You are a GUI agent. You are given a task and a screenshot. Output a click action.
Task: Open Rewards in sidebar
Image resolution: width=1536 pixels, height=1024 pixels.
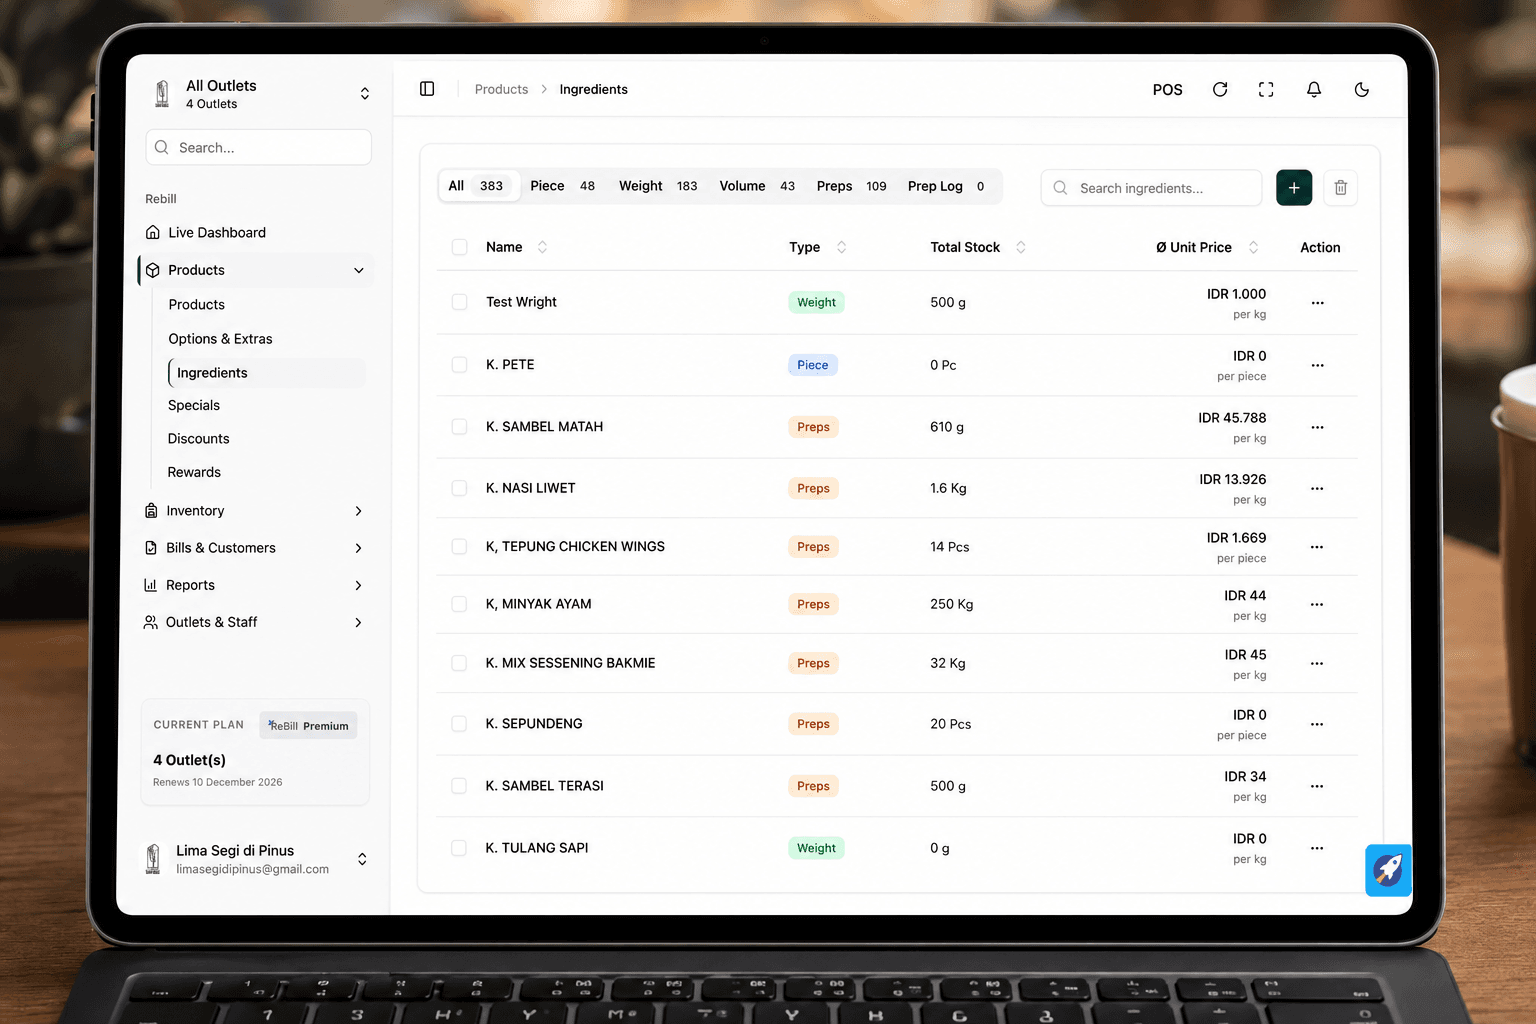[x=194, y=472]
